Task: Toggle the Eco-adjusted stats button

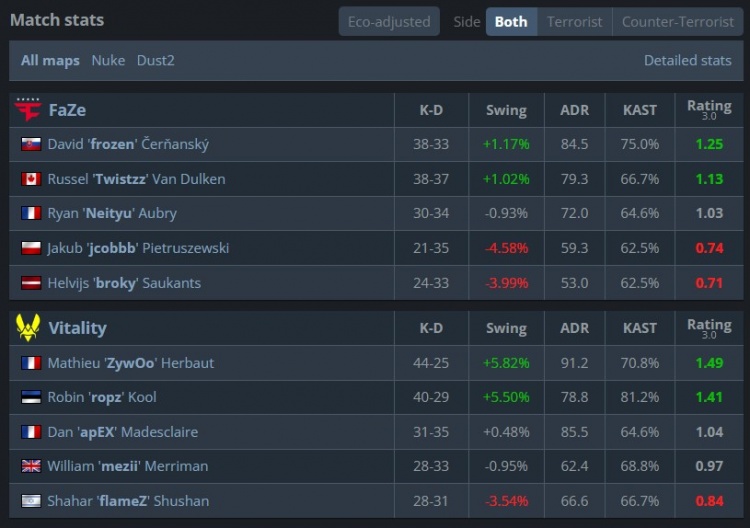Action: [x=389, y=22]
